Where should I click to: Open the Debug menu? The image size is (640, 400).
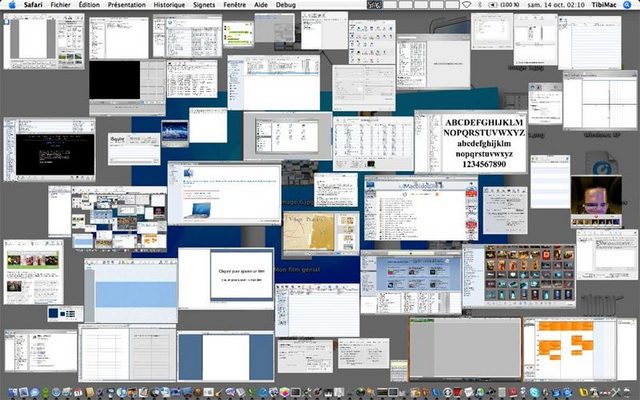[286, 5]
